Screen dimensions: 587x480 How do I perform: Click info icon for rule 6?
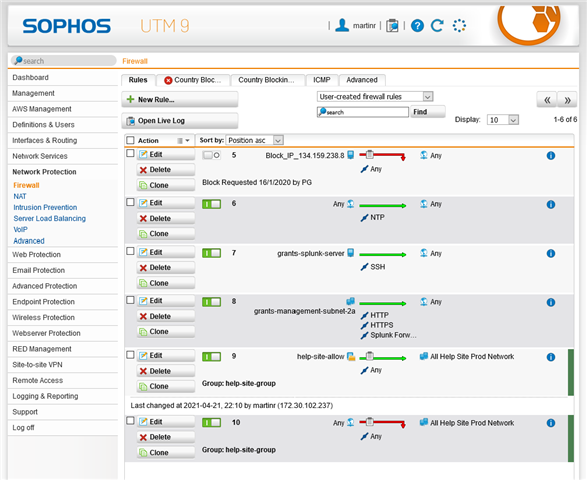pos(551,204)
